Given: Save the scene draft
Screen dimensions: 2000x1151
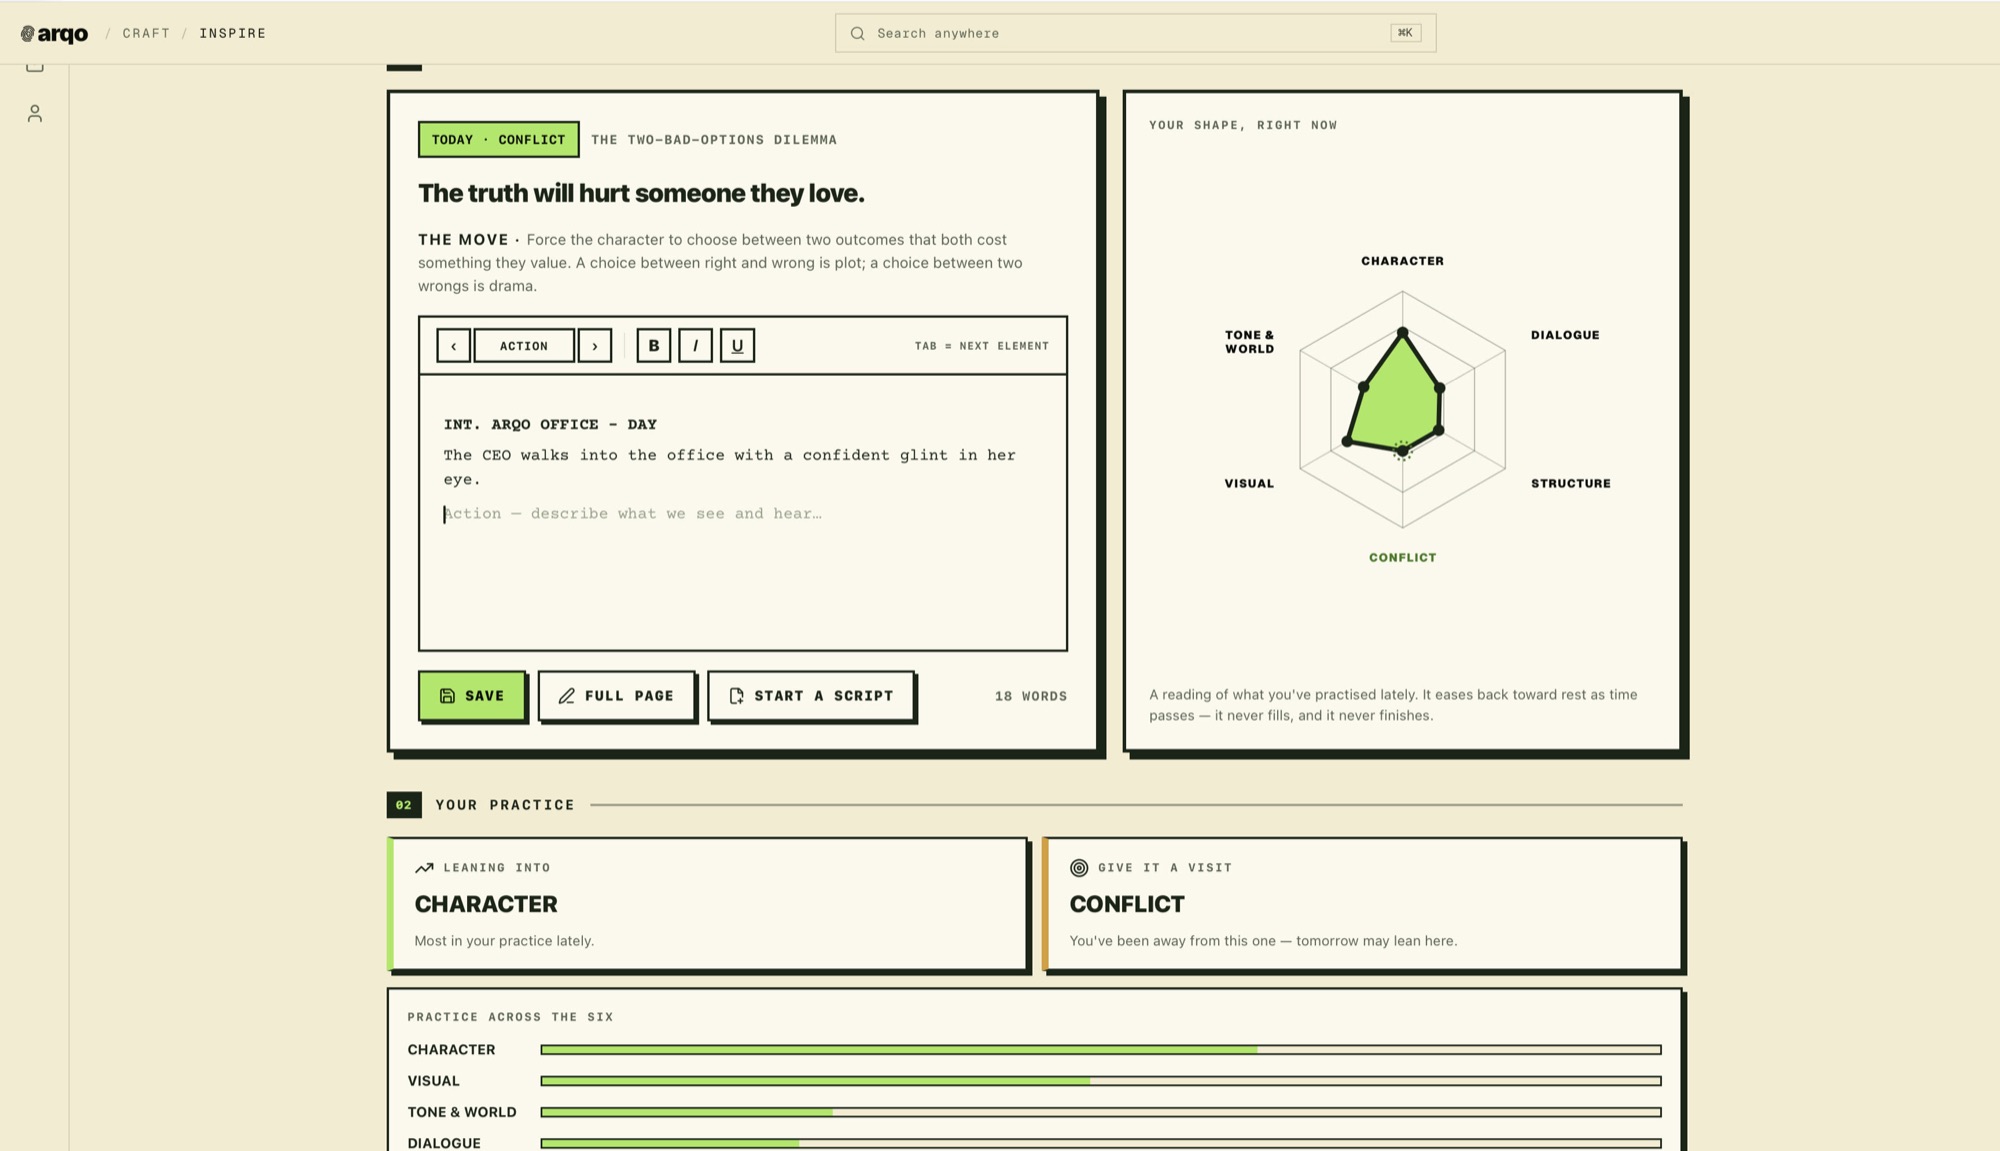Looking at the screenshot, I should [472, 696].
